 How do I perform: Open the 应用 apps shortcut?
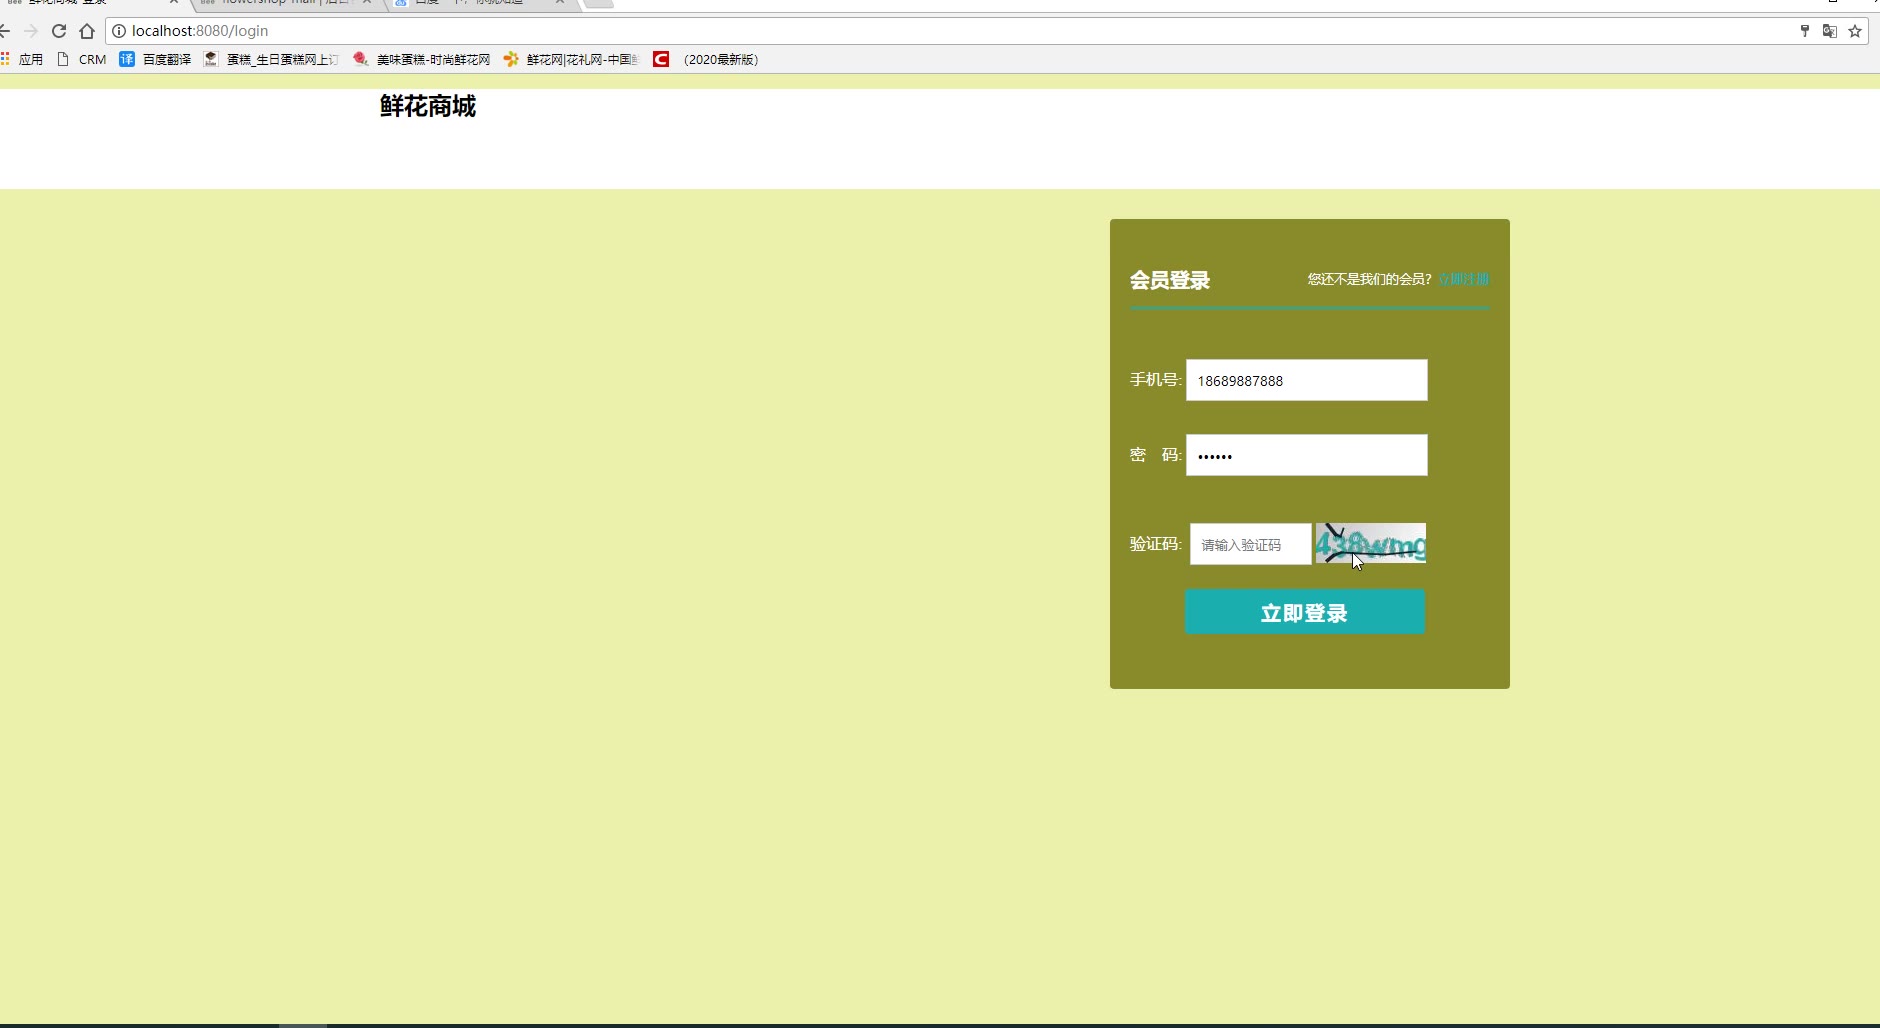point(22,59)
